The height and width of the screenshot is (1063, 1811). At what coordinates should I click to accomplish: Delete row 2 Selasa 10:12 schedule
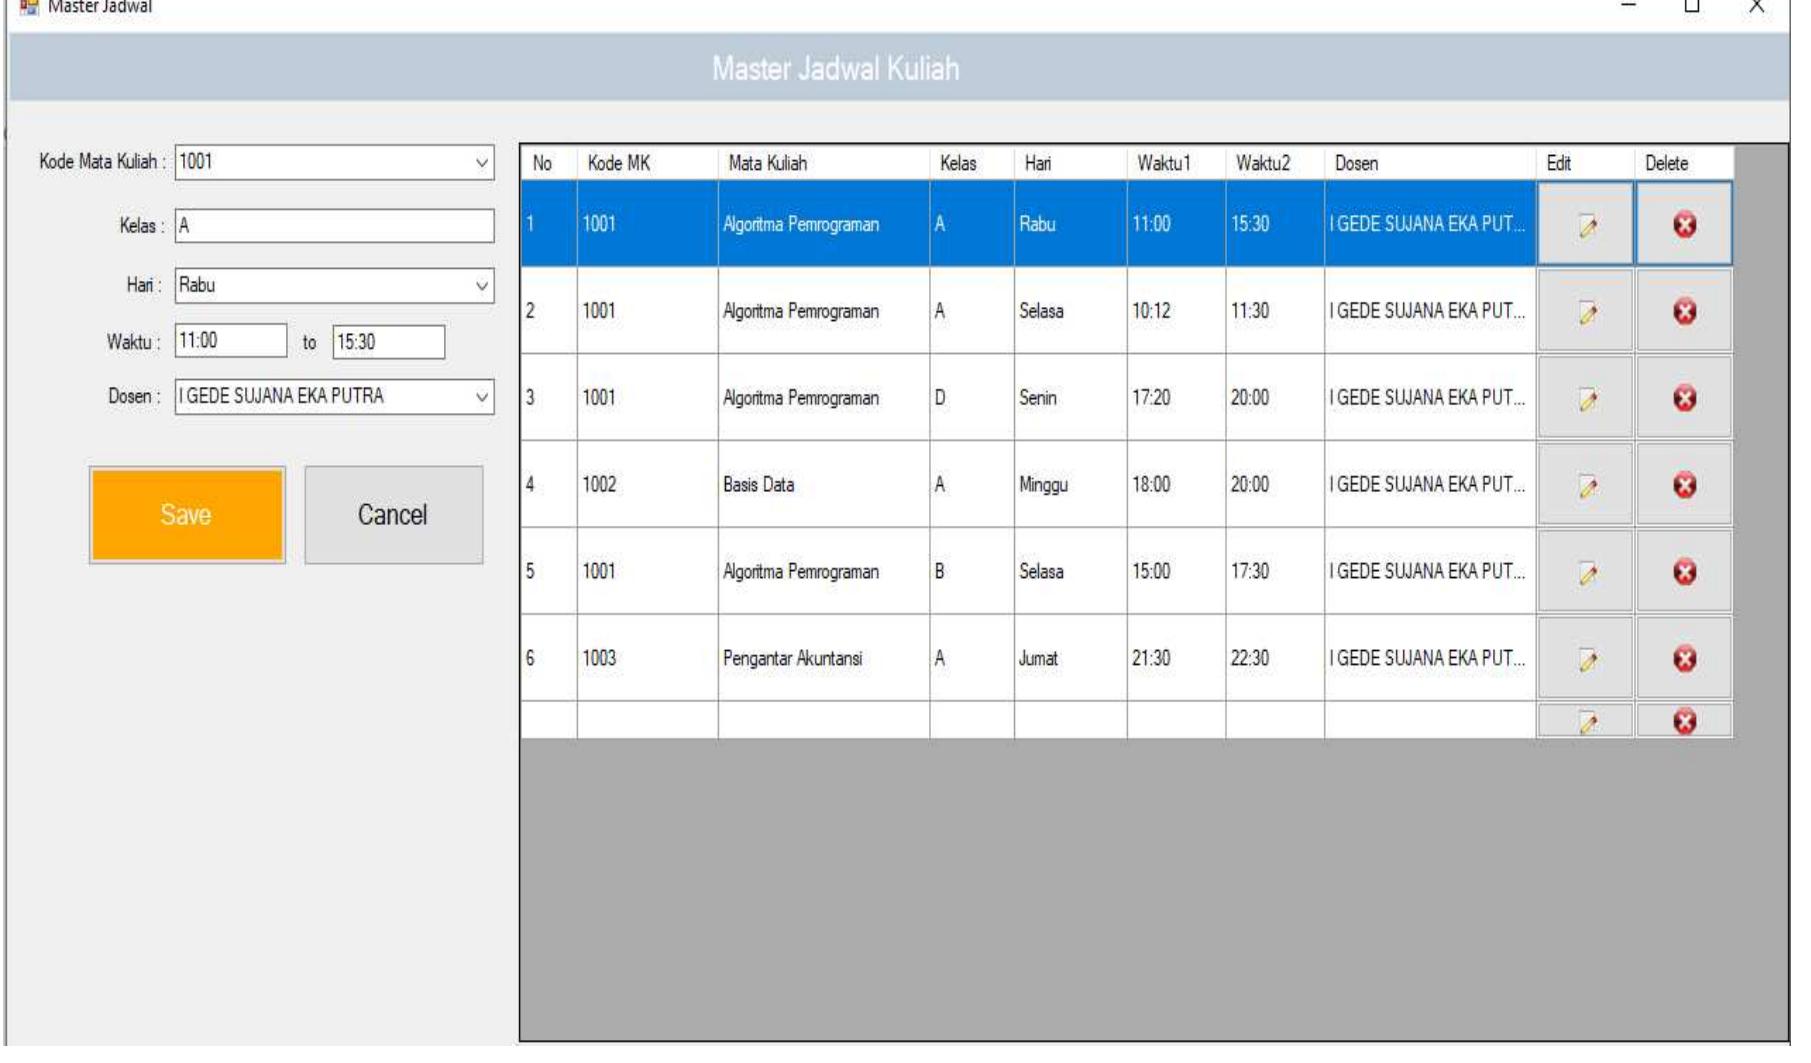pos(1685,312)
